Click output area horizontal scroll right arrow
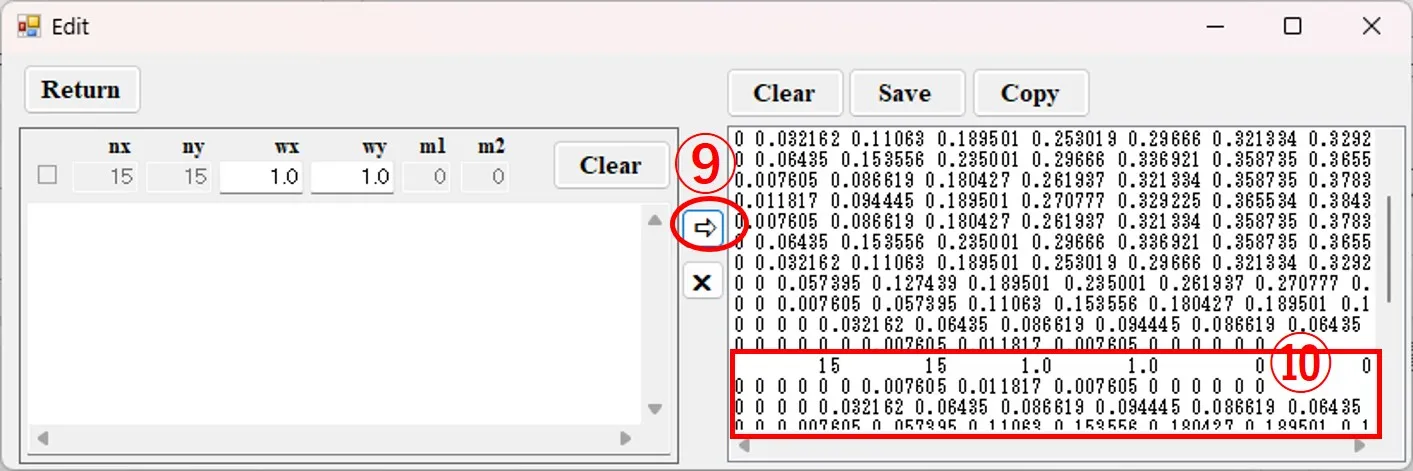This screenshot has height=471, width=1413. tap(1361, 448)
